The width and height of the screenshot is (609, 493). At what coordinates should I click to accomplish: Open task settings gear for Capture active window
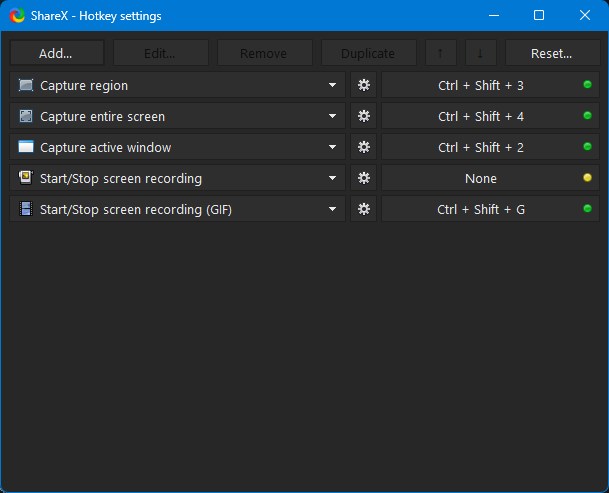pos(364,147)
